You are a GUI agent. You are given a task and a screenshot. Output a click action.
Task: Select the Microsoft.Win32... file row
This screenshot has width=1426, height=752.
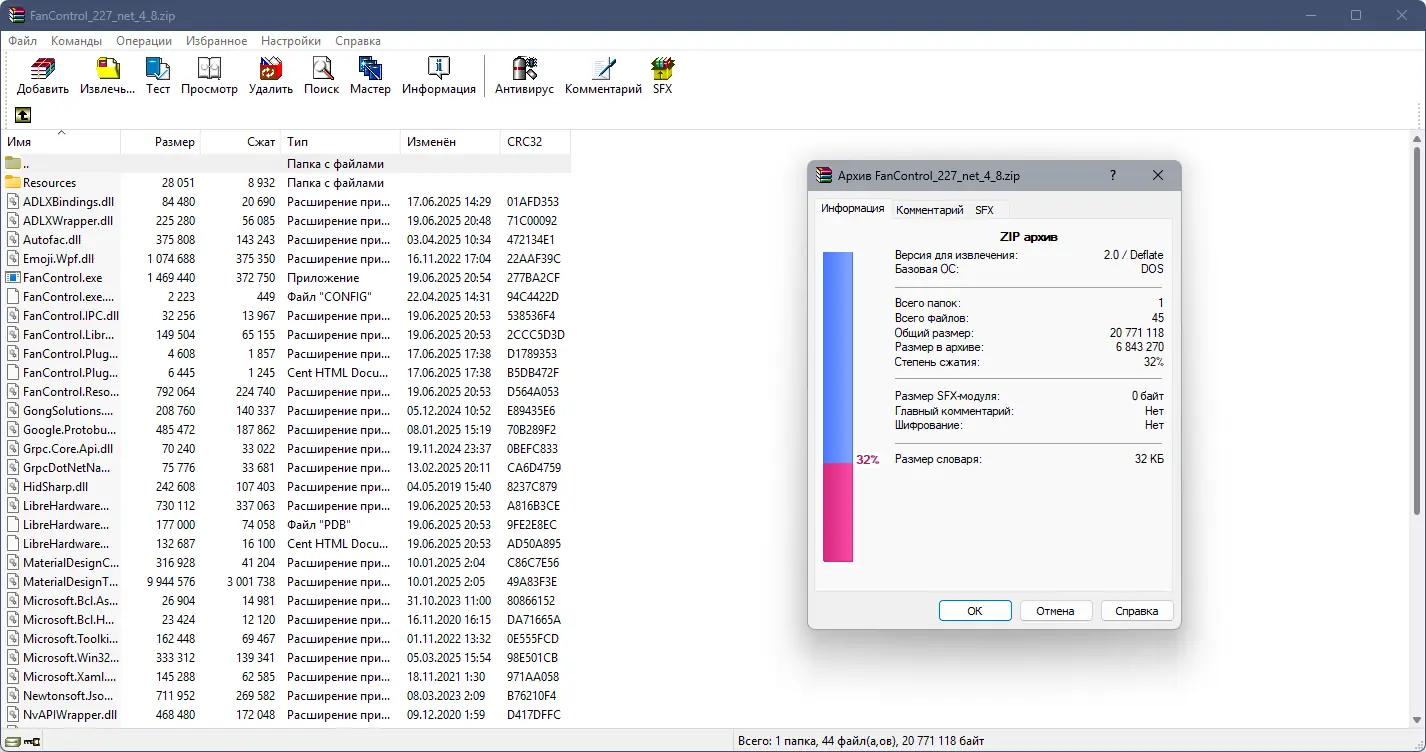286,657
